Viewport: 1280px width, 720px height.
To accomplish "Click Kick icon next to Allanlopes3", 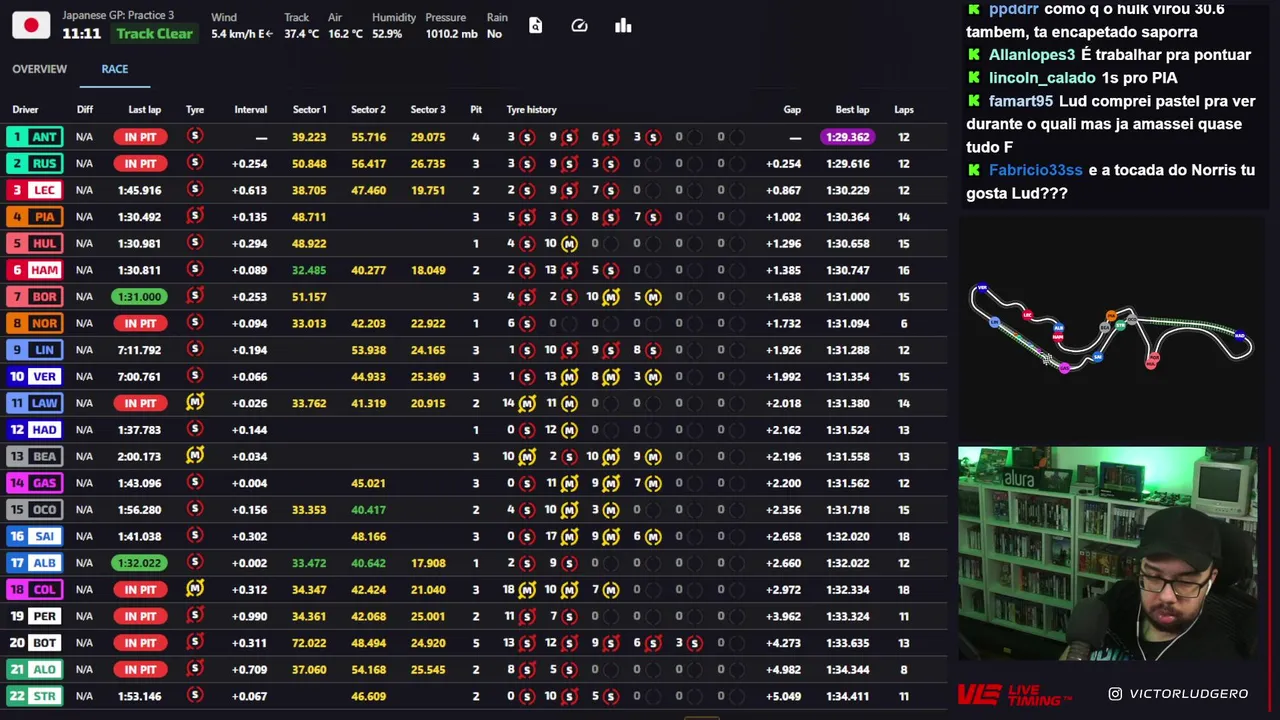I will (x=973, y=55).
